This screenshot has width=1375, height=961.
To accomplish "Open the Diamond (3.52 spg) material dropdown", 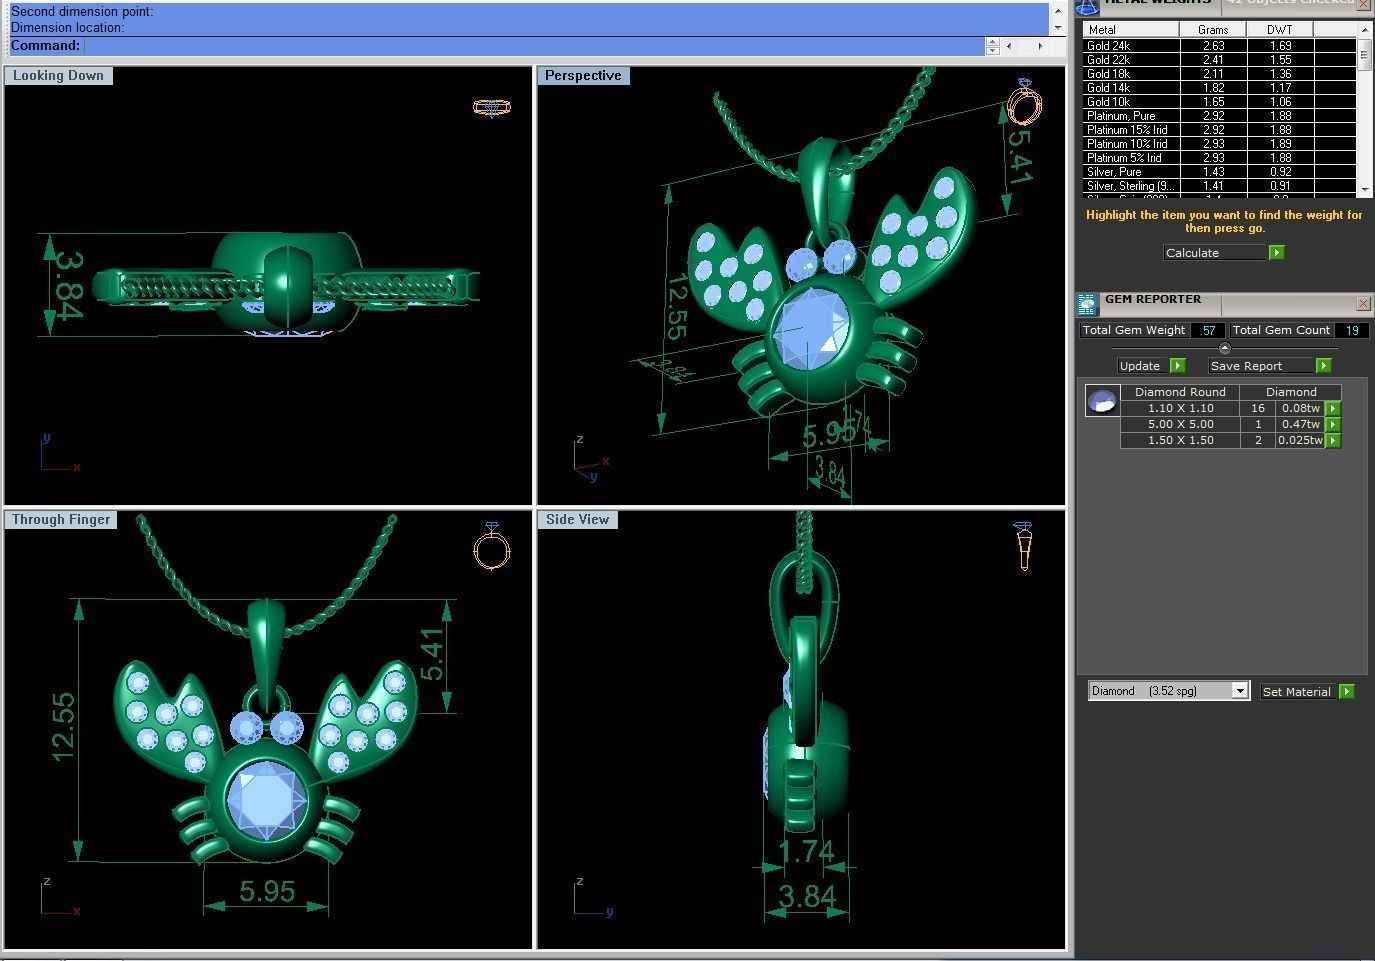I will pyautogui.click(x=1240, y=691).
